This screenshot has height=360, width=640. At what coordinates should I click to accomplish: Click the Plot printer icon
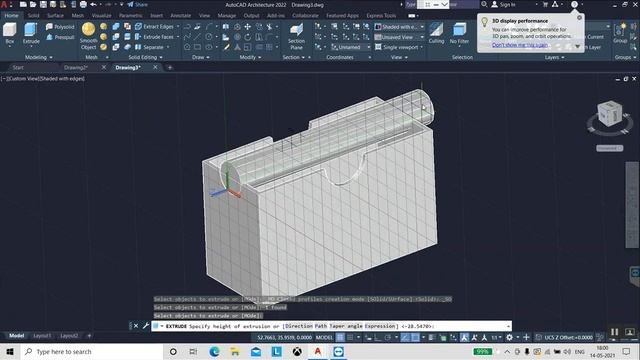[x=83, y=4]
